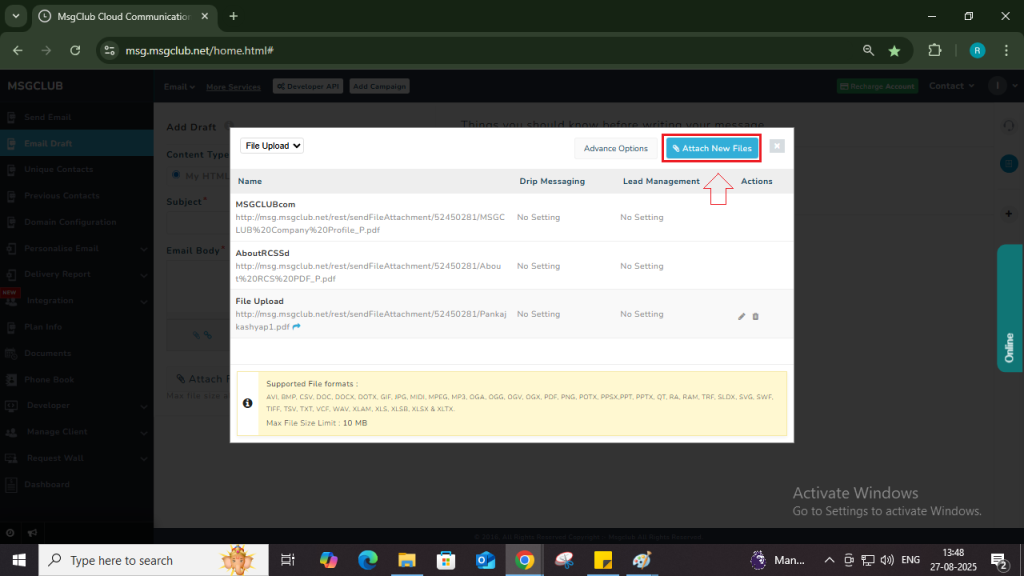Open Microsoft Edge from taskbar
The height and width of the screenshot is (576, 1024).
[x=368, y=560]
